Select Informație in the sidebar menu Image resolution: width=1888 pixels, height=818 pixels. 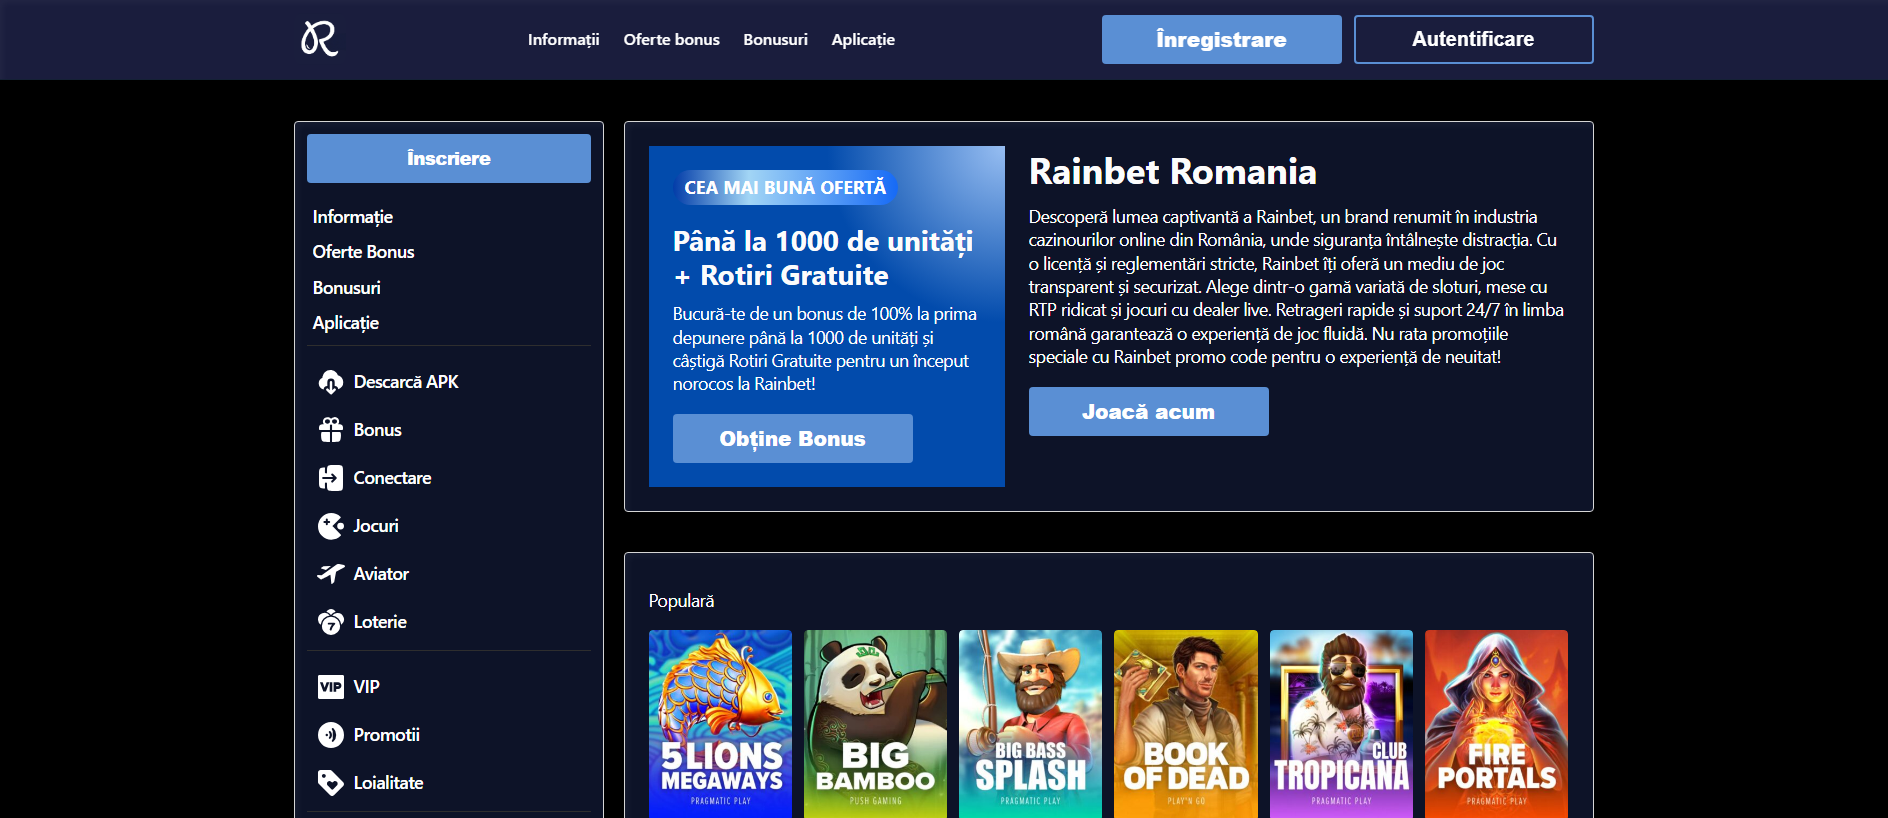pos(353,217)
